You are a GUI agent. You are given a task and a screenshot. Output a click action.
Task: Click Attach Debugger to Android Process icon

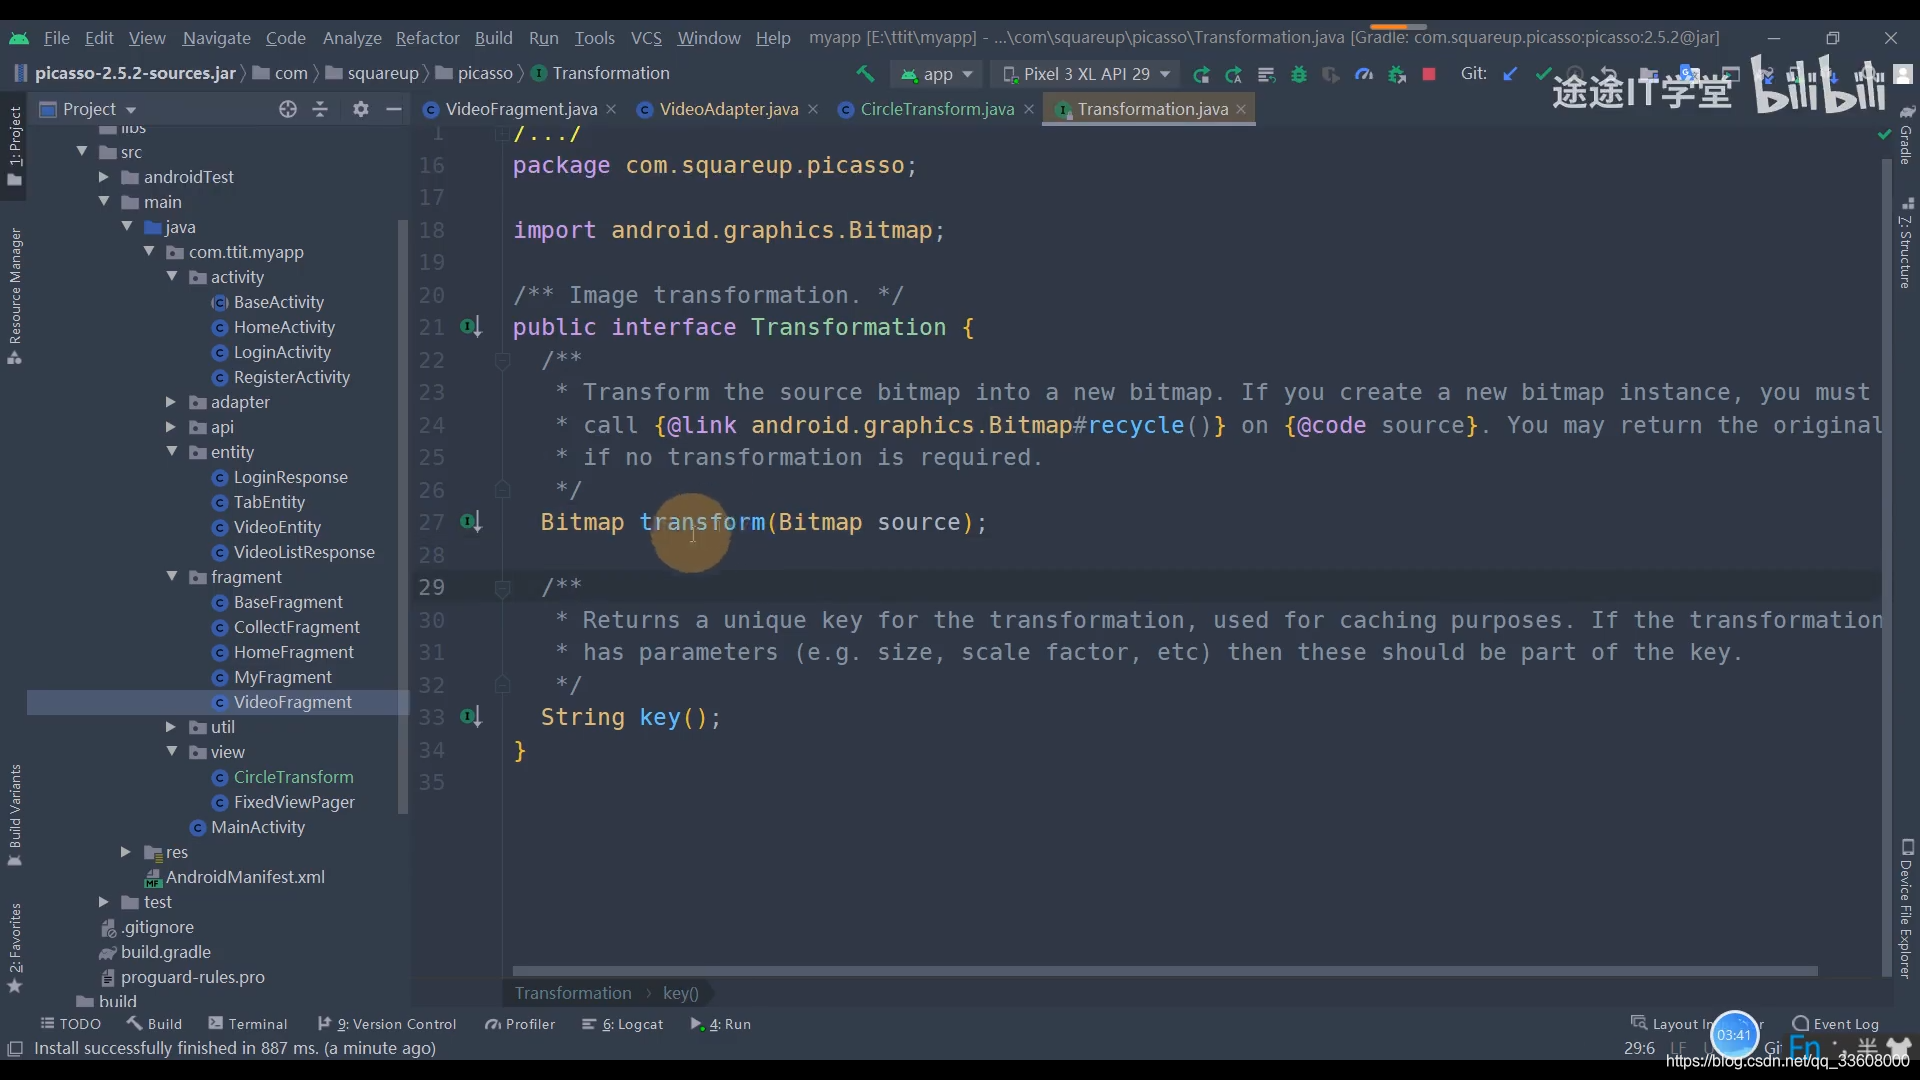pyautogui.click(x=1397, y=74)
